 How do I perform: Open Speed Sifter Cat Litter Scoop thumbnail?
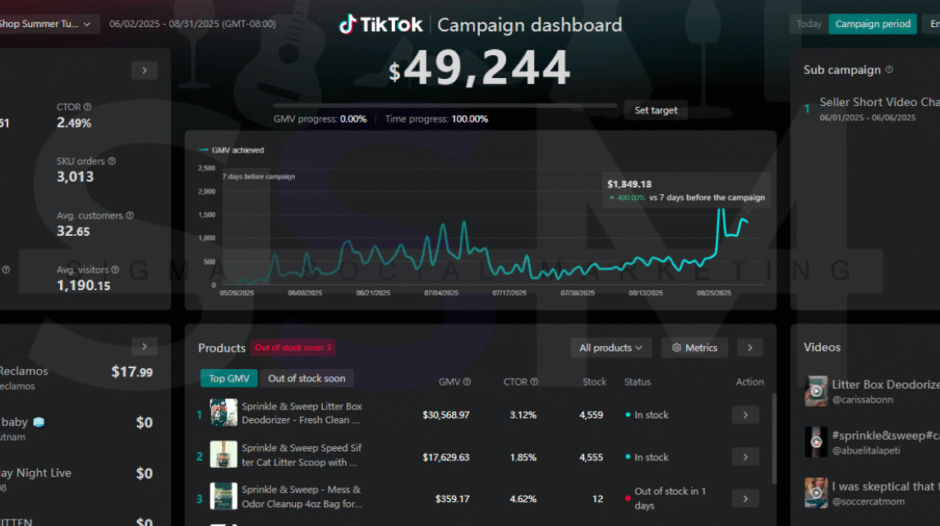pyautogui.click(x=224, y=455)
